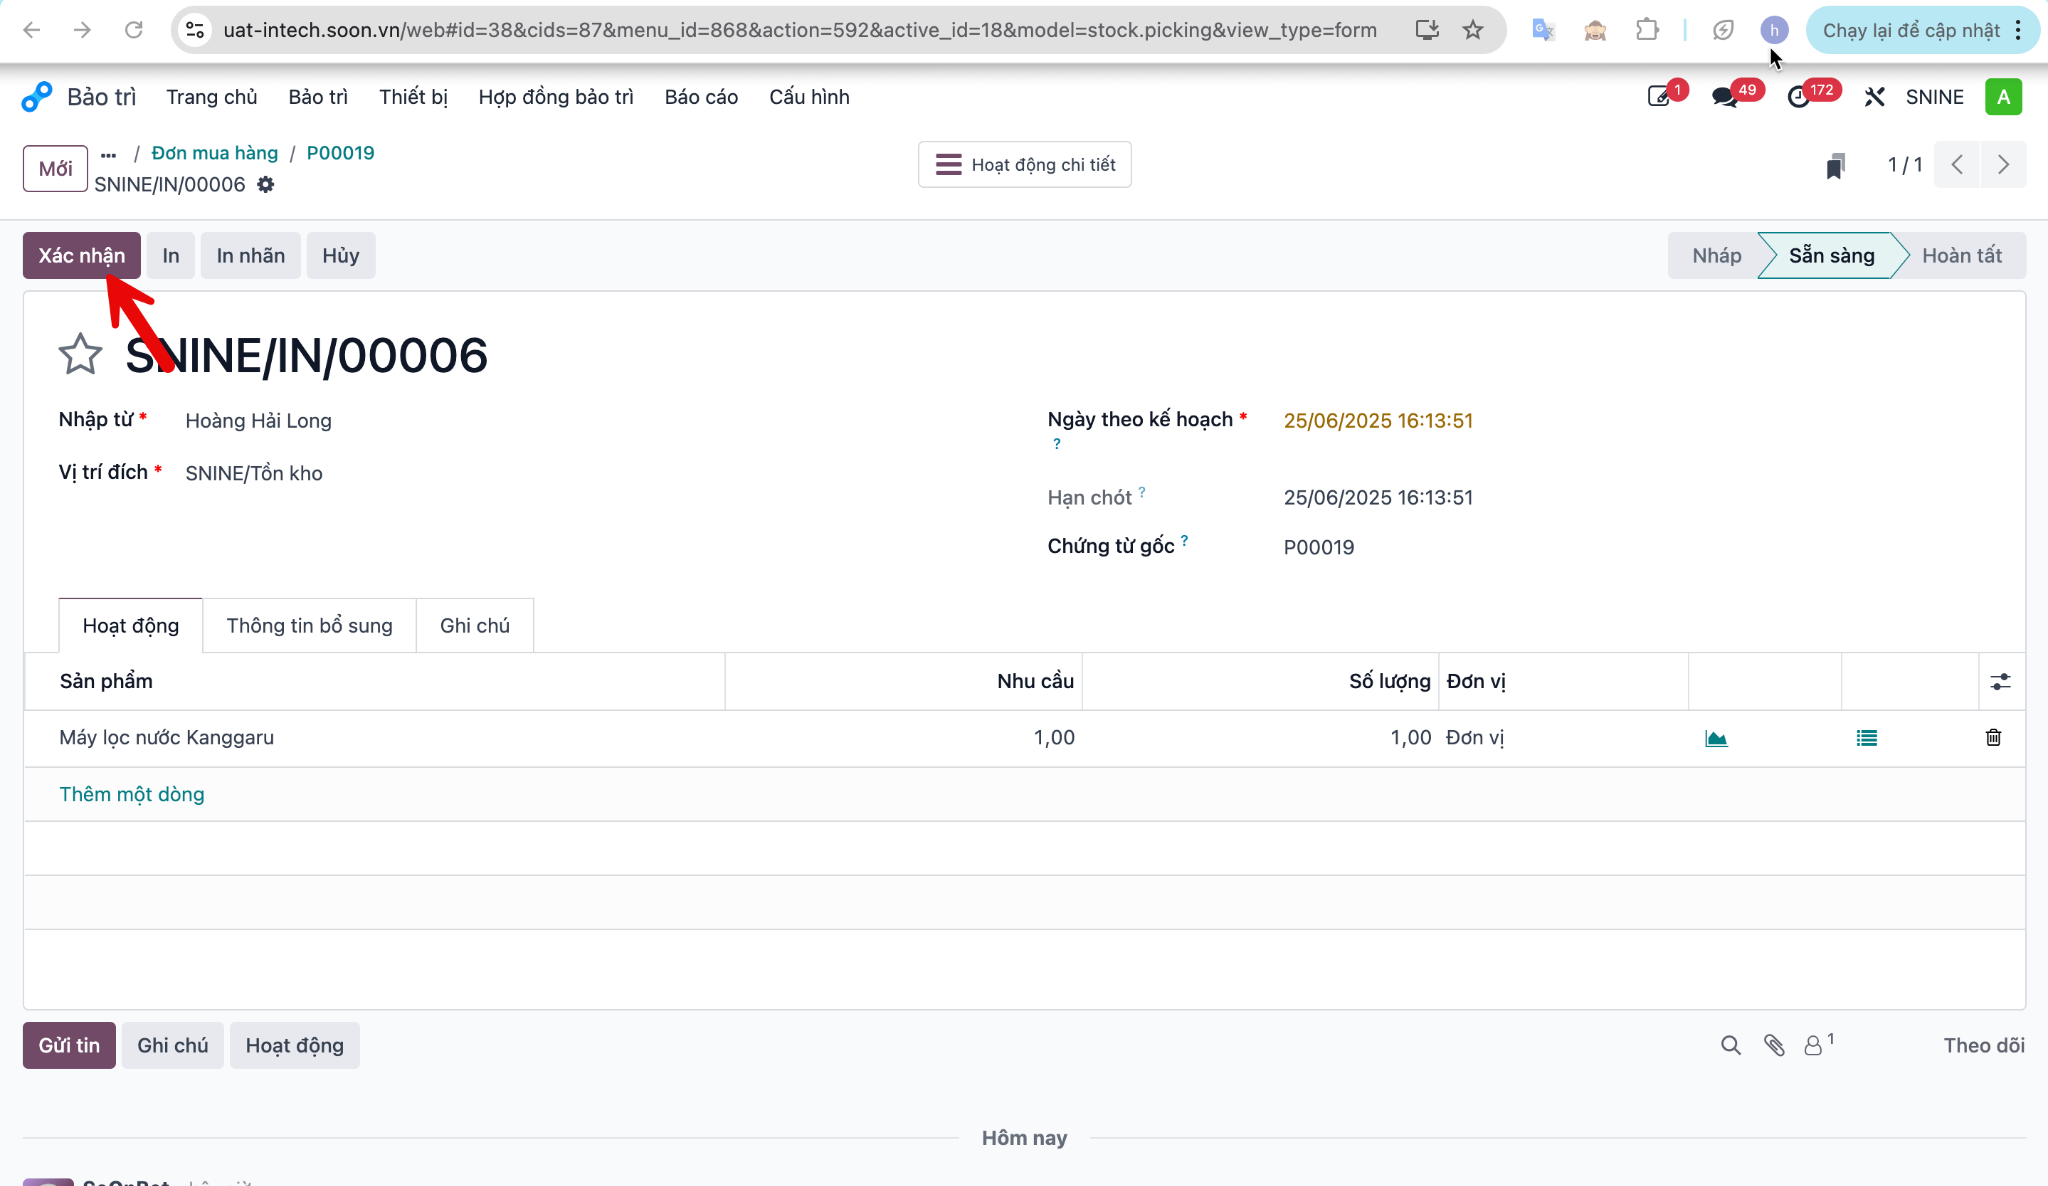The width and height of the screenshot is (2048, 1186).
Task: Click the gear icon beside SNINE/IN/00006
Action: [265, 184]
